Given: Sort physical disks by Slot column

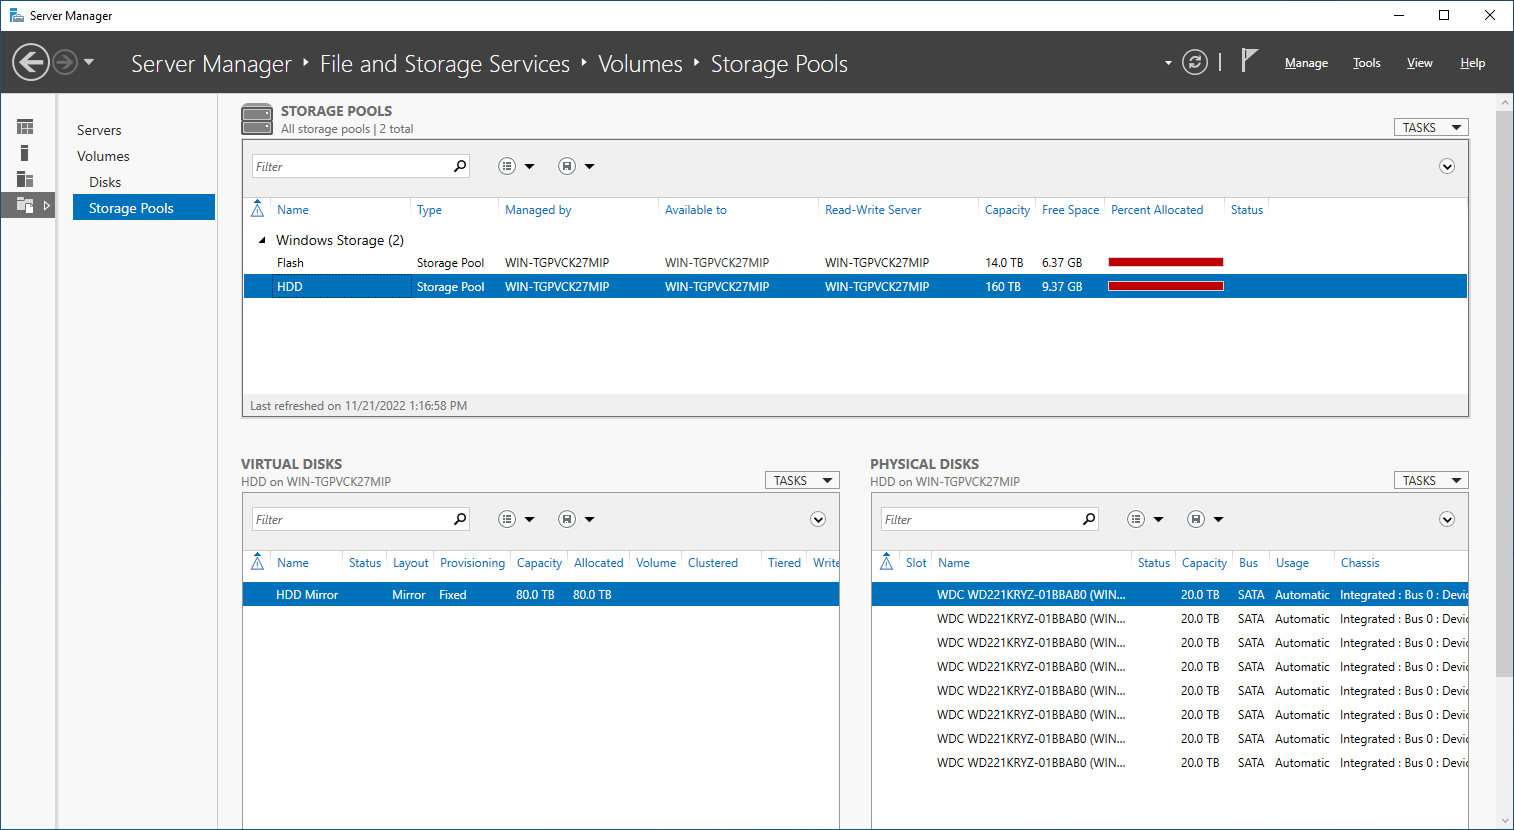Looking at the screenshot, I should tap(916, 563).
